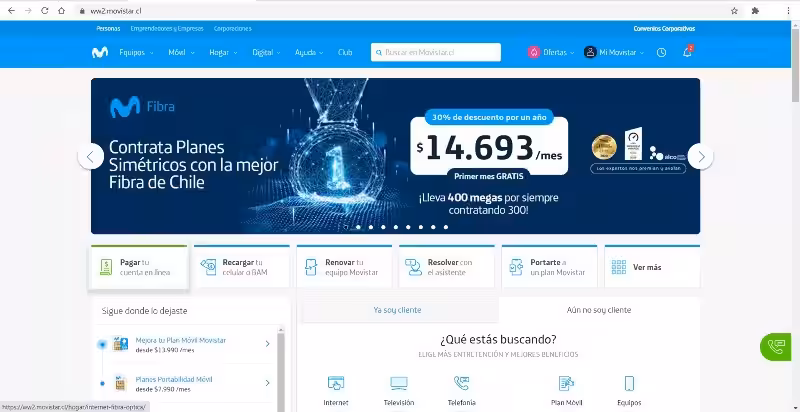Select the Personas segment tab
The height and width of the screenshot is (412, 800).
tap(108, 29)
